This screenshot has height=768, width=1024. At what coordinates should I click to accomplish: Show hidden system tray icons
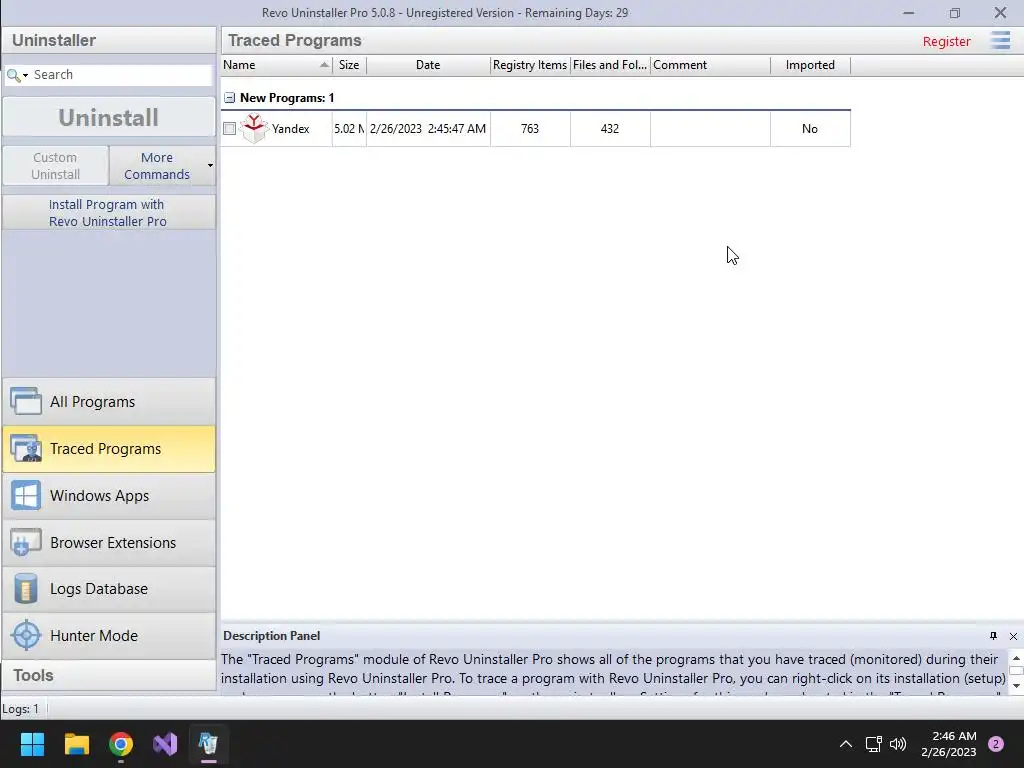tap(846, 744)
